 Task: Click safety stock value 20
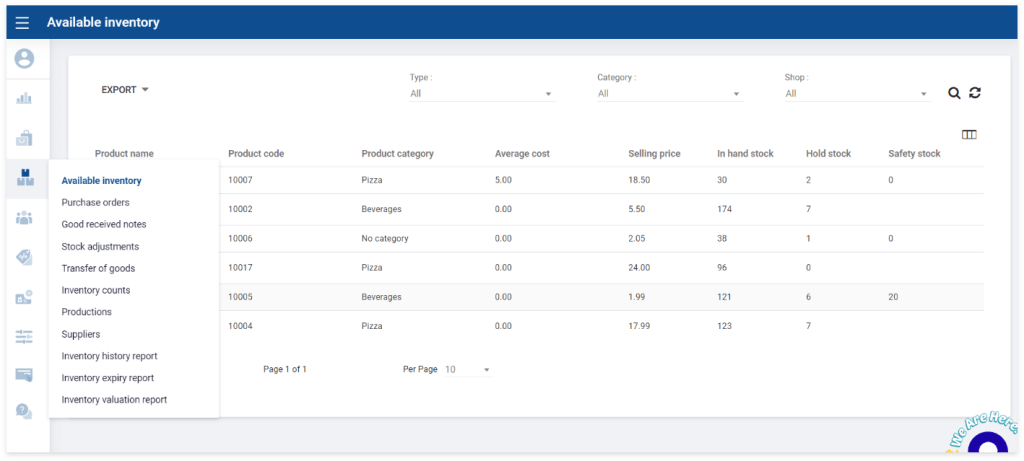(893, 297)
